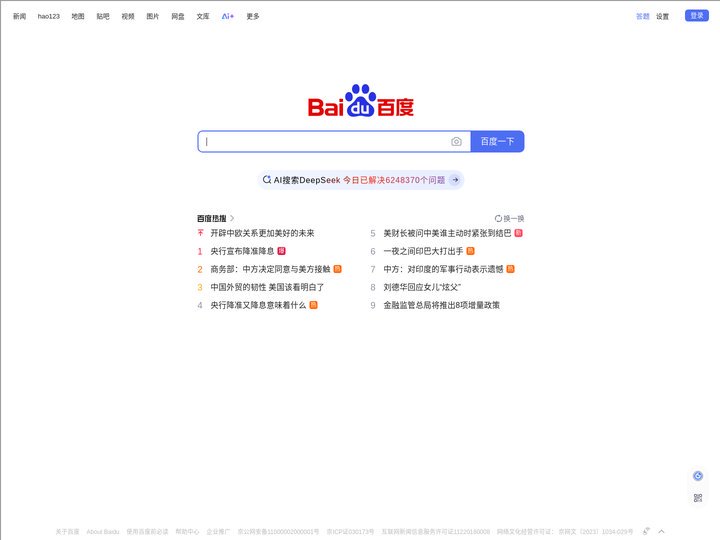This screenshot has width=720, height=540.
Task: Open headline 商务部：中方决定同意与美方接触
Action: (x=270, y=269)
